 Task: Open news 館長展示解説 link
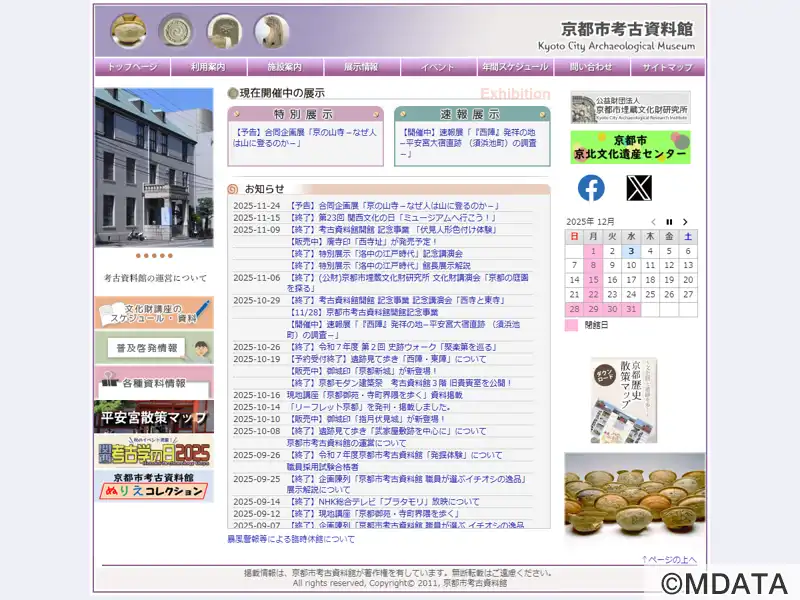pyautogui.click(x=379, y=266)
